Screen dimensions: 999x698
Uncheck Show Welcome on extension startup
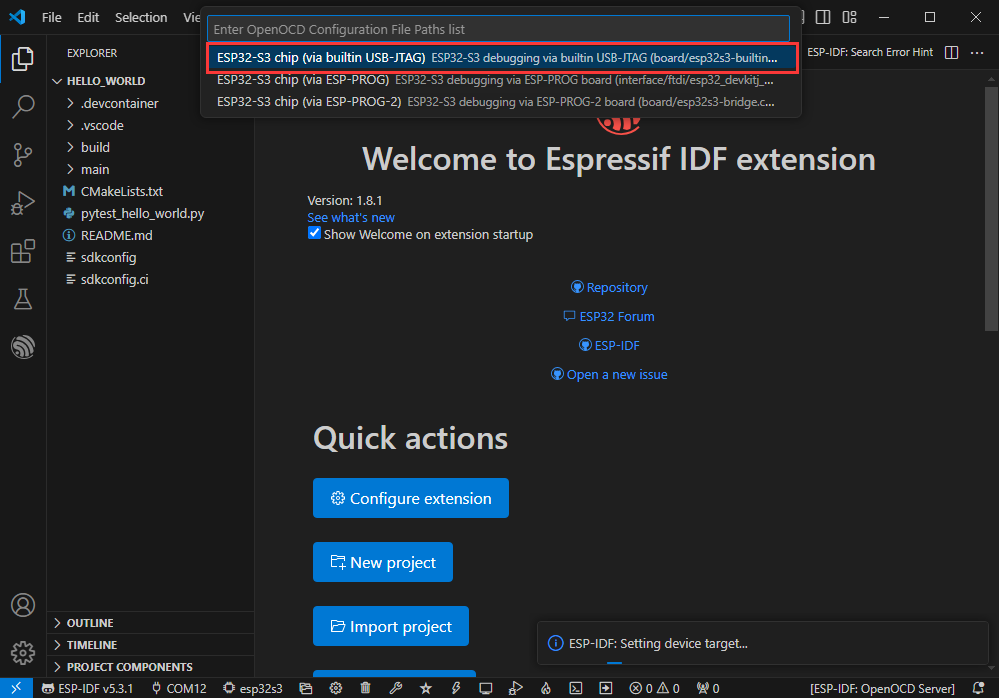click(315, 234)
